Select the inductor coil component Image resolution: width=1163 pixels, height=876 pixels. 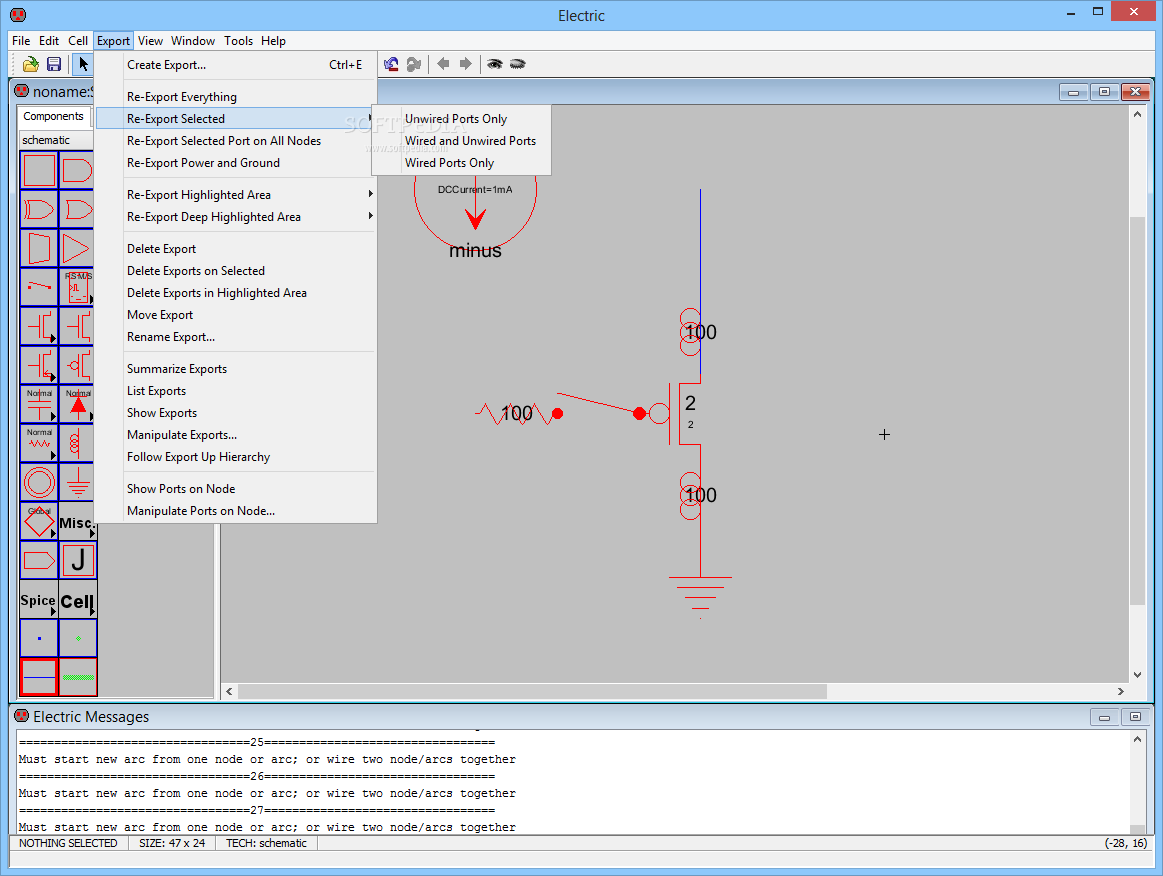[77, 443]
